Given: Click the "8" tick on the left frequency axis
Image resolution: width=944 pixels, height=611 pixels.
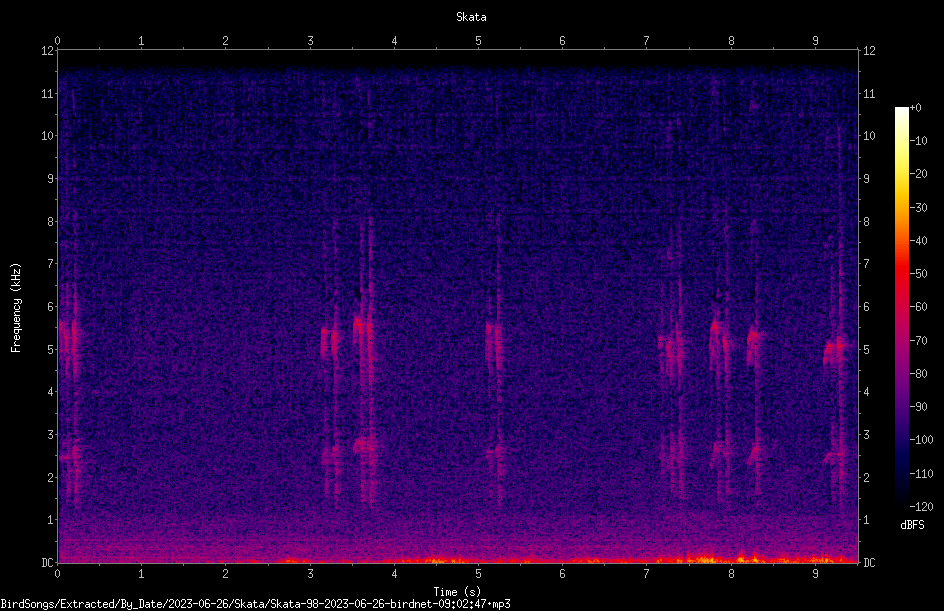Looking at the screenshot, I should coord(51,222).
